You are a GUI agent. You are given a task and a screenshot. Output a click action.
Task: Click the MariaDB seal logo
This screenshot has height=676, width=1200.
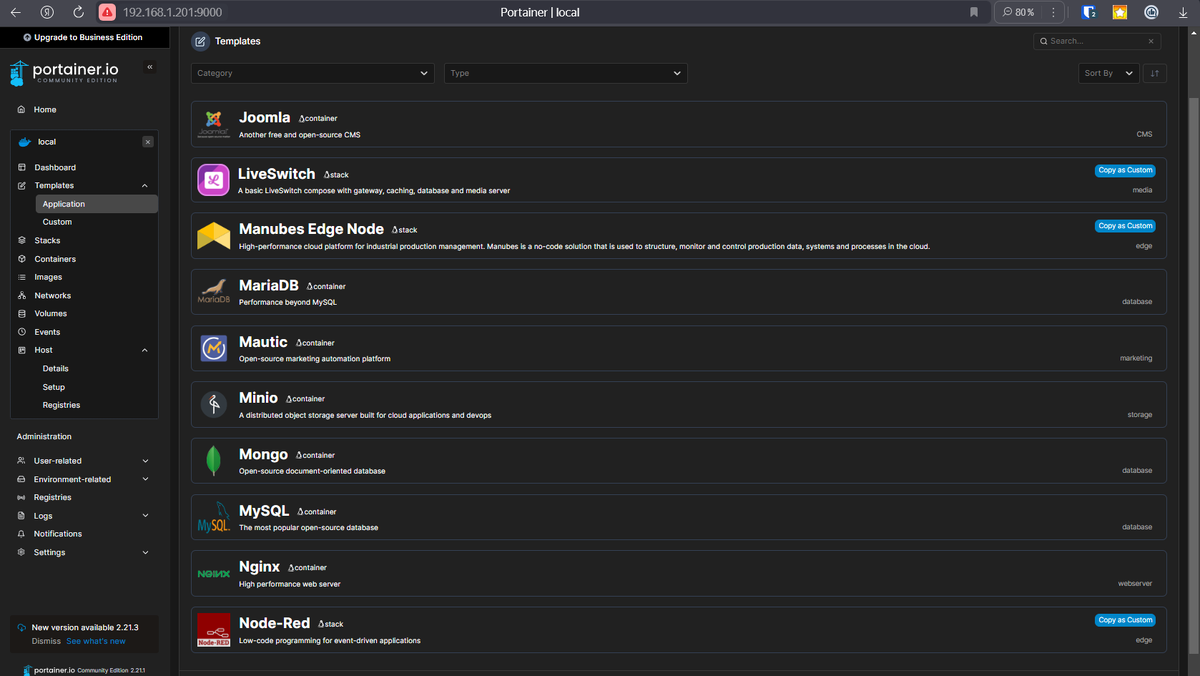pyautogui.click(x=214, y=292)
